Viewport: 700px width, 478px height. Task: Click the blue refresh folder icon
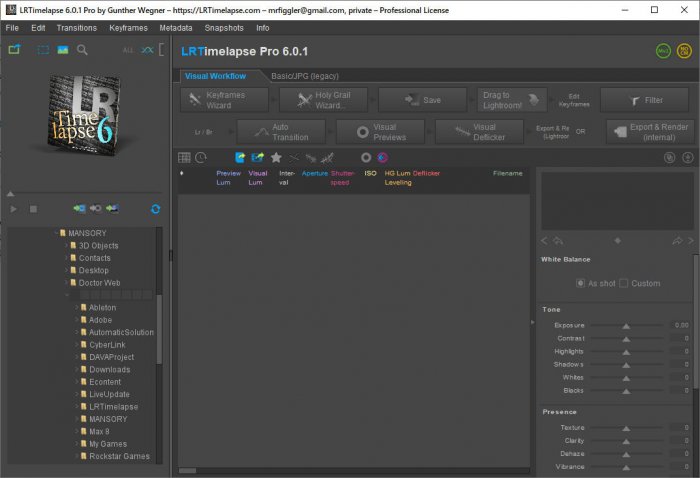pos(155,209)
